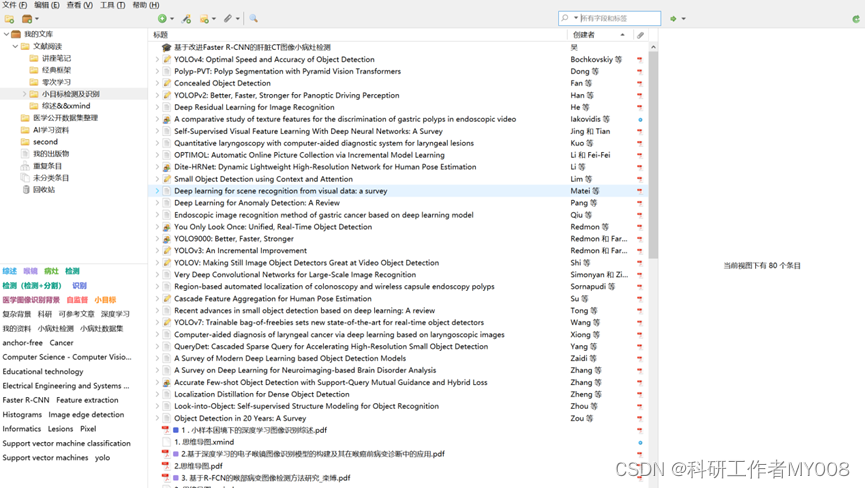Click the PDF icon in the Xiong row
This screenshot has height=488, width=865.
pyautogui.click(x=640, y=335)
